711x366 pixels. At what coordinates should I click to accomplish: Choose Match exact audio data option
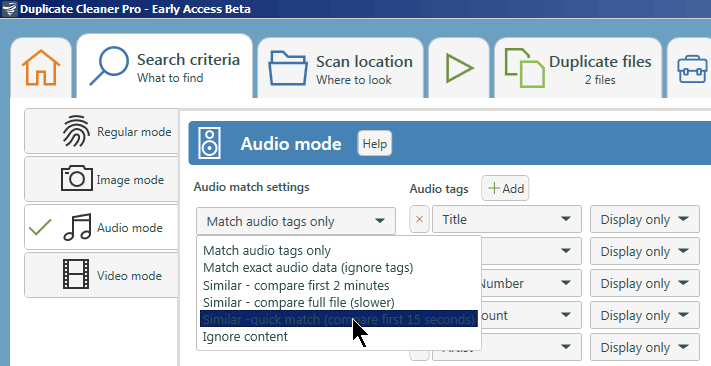tap(308, 268)
